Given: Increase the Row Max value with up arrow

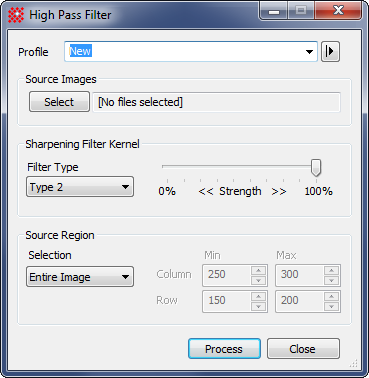Looking at the screenshot, I should coord(331,296).
